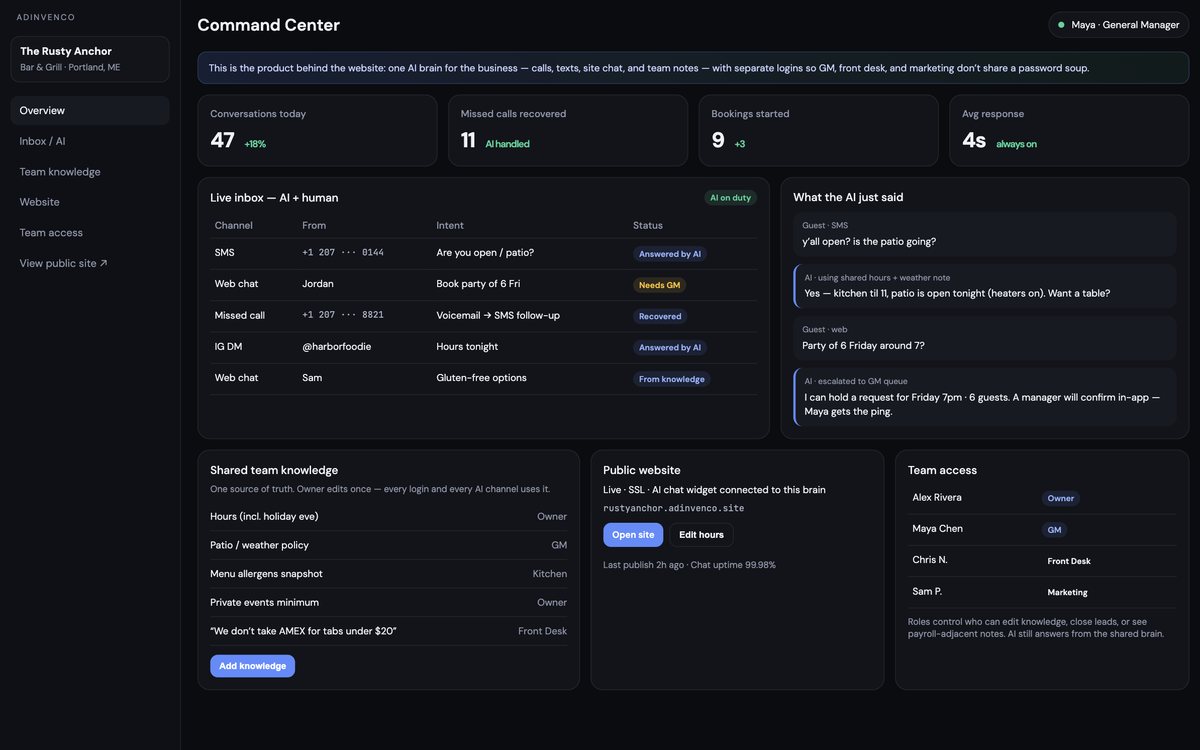Click the product description info banner
The height and width of the screenshot is (750, 1200).
(x=693, y=68)
